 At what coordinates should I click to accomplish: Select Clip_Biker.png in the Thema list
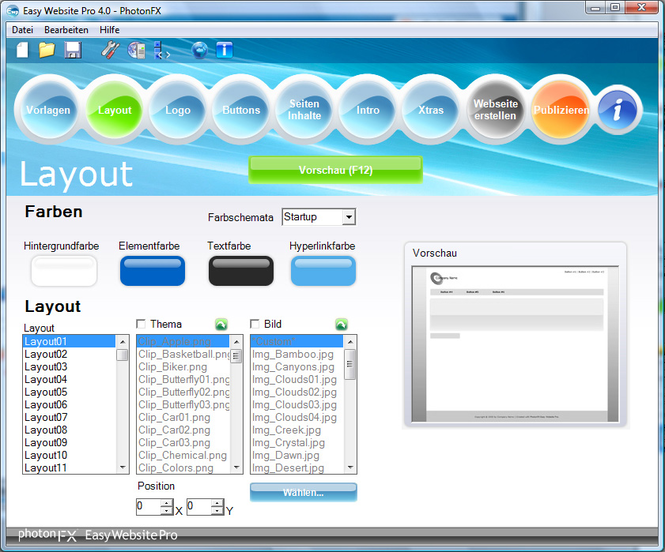183,367
